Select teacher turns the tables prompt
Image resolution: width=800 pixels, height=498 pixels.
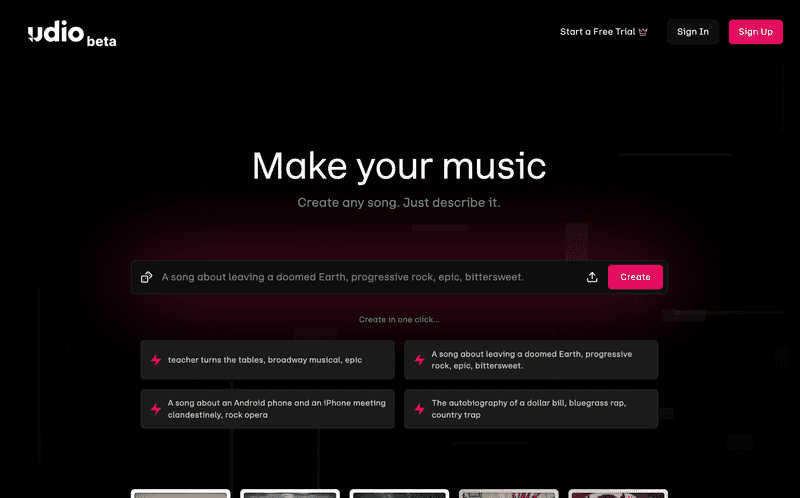[x=267, y=360]
